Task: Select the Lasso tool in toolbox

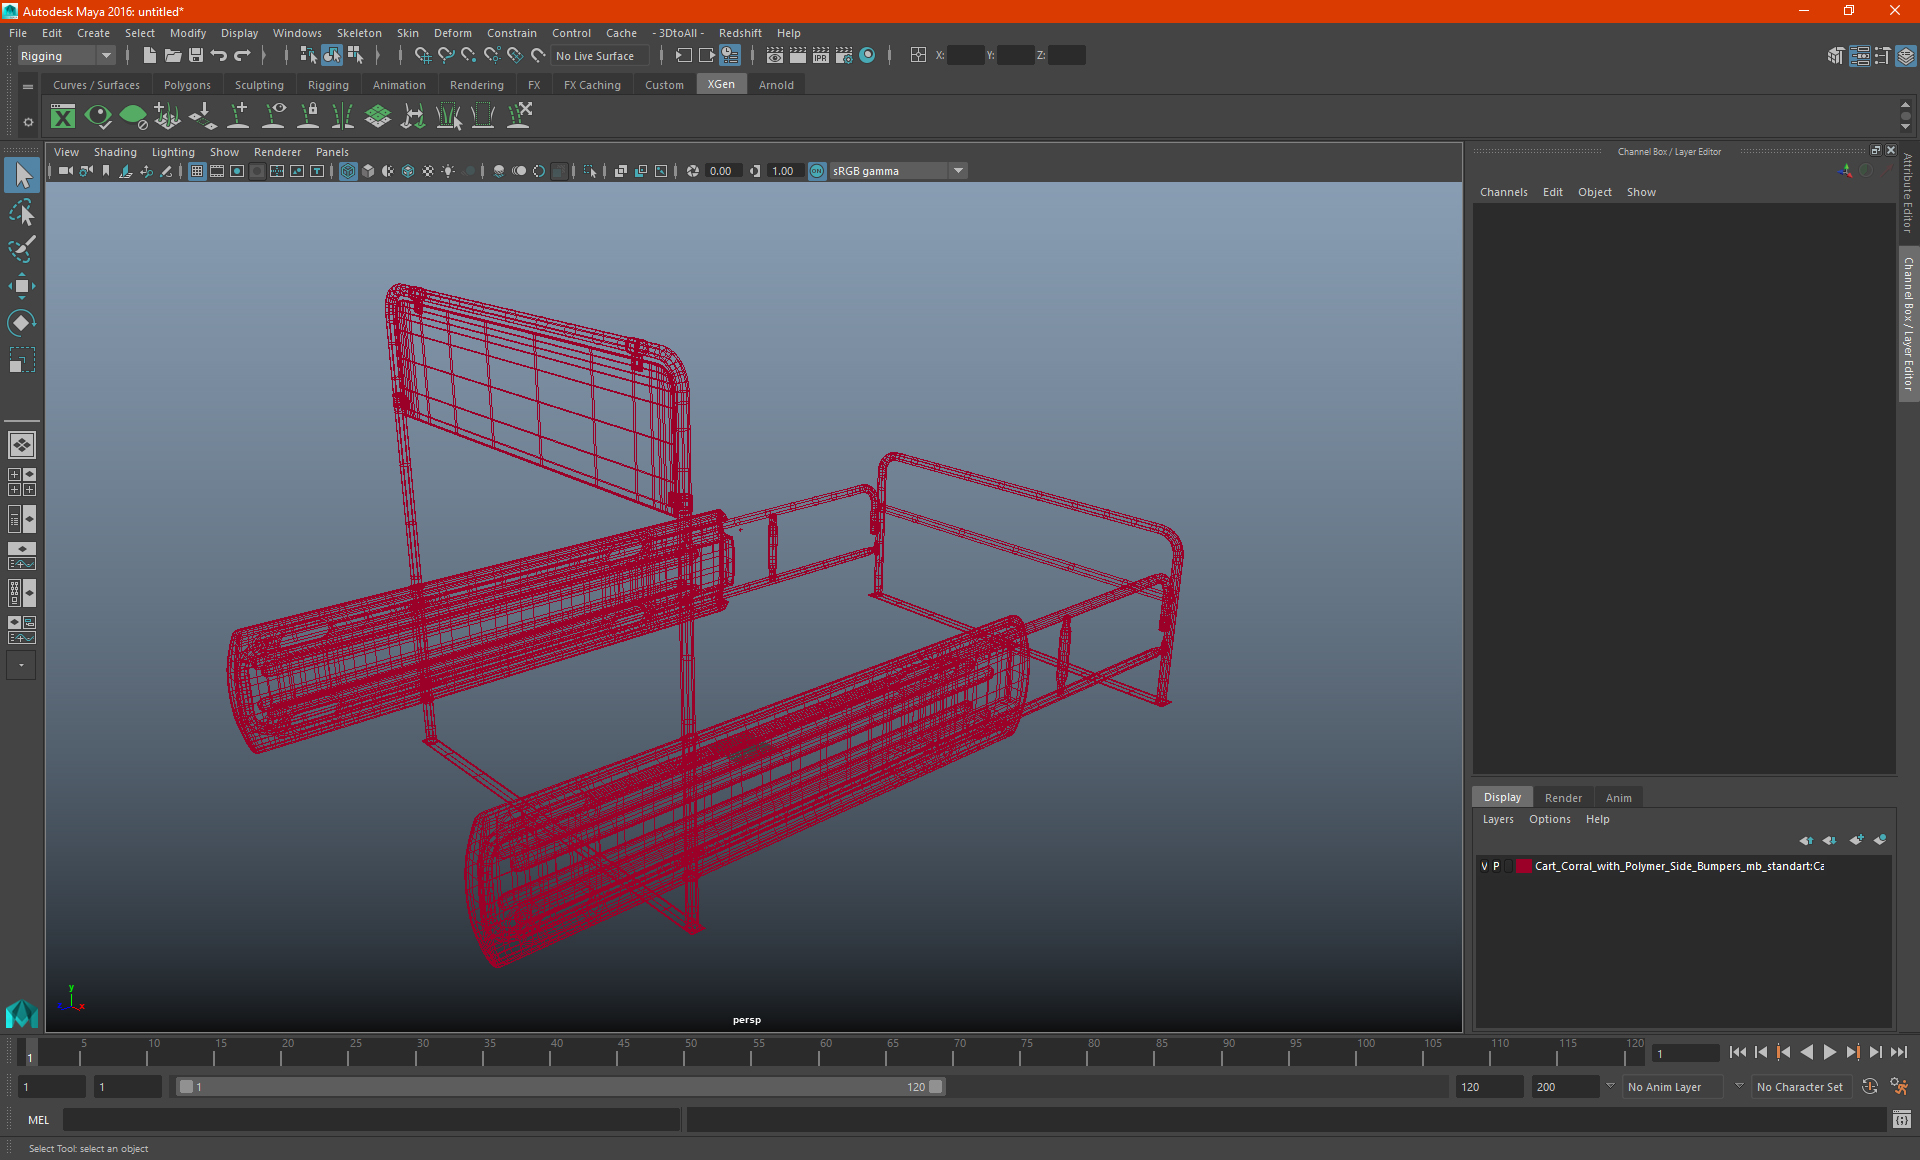Action: [x=22, y=213]
